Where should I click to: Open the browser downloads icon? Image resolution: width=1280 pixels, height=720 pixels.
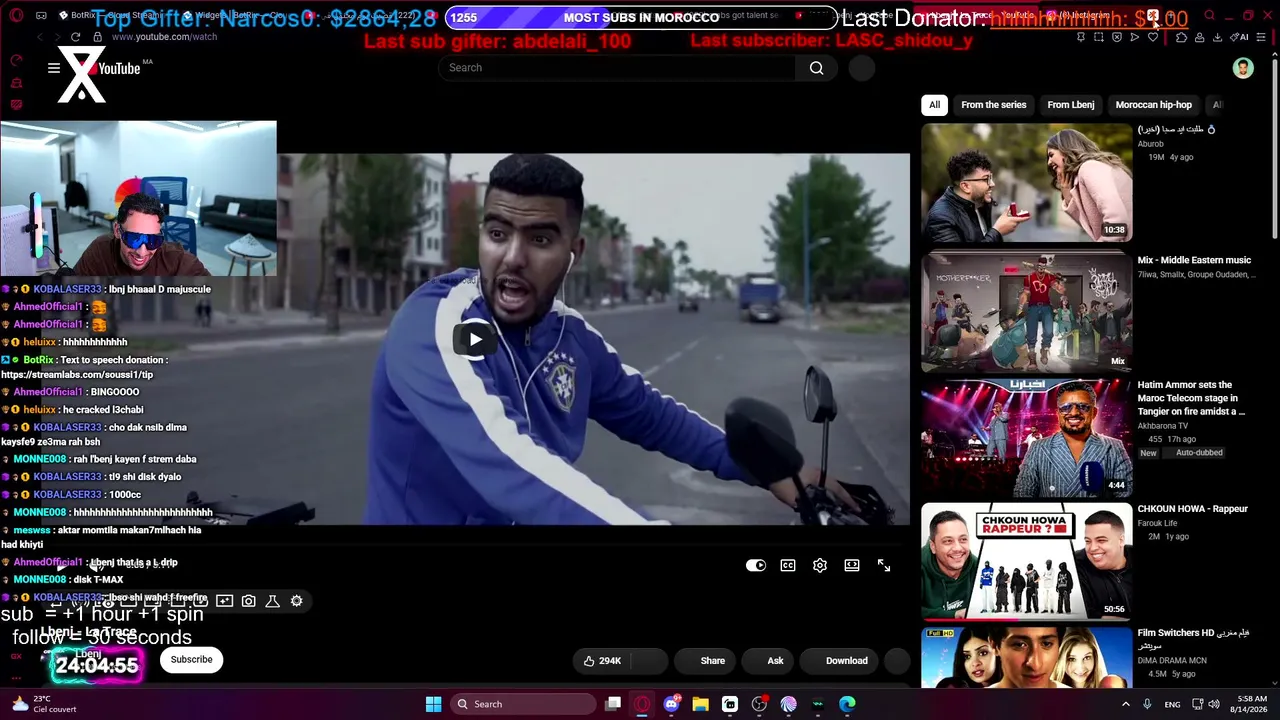coord(1217,37)
